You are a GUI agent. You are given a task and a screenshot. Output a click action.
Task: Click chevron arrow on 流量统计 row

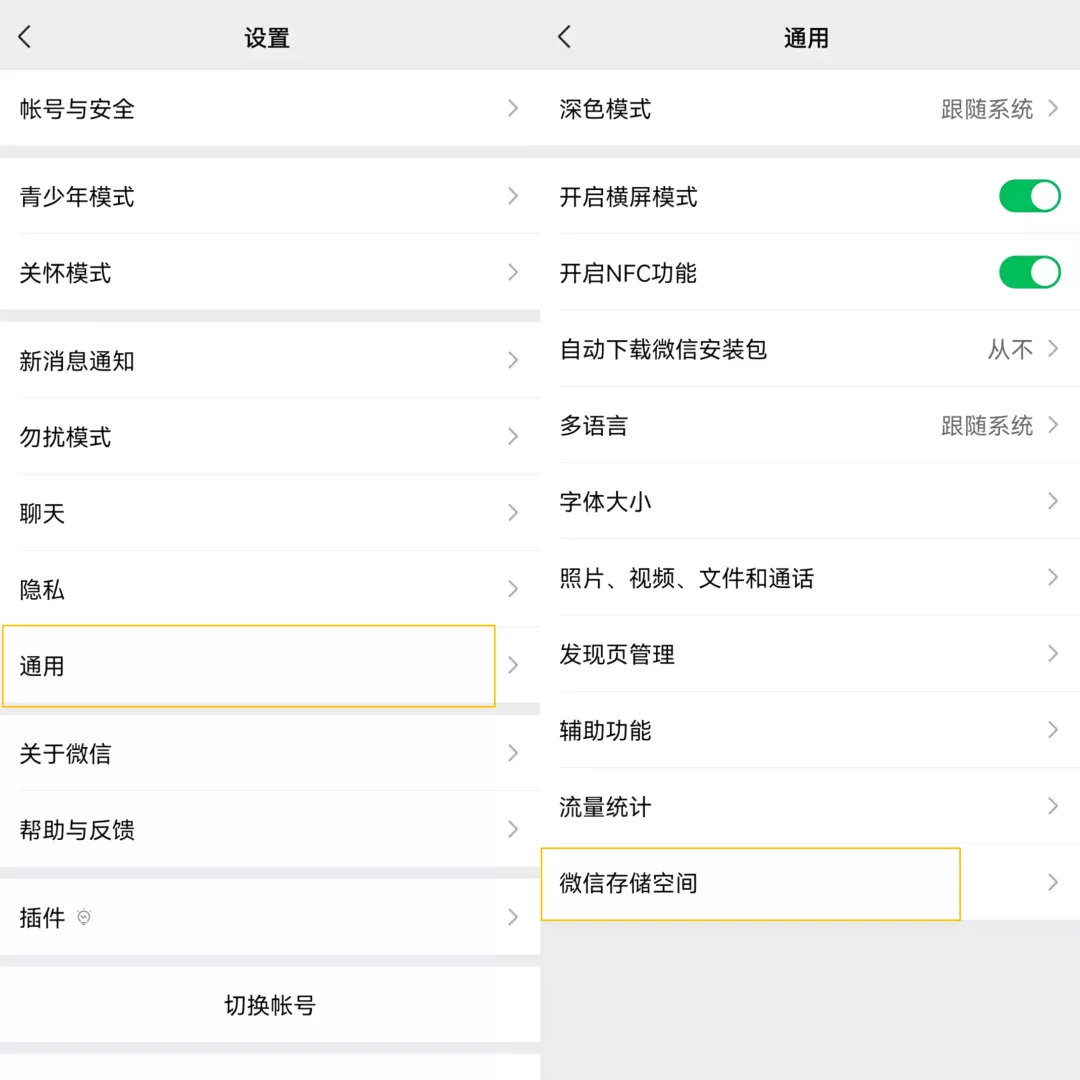tap(1052, 806)
